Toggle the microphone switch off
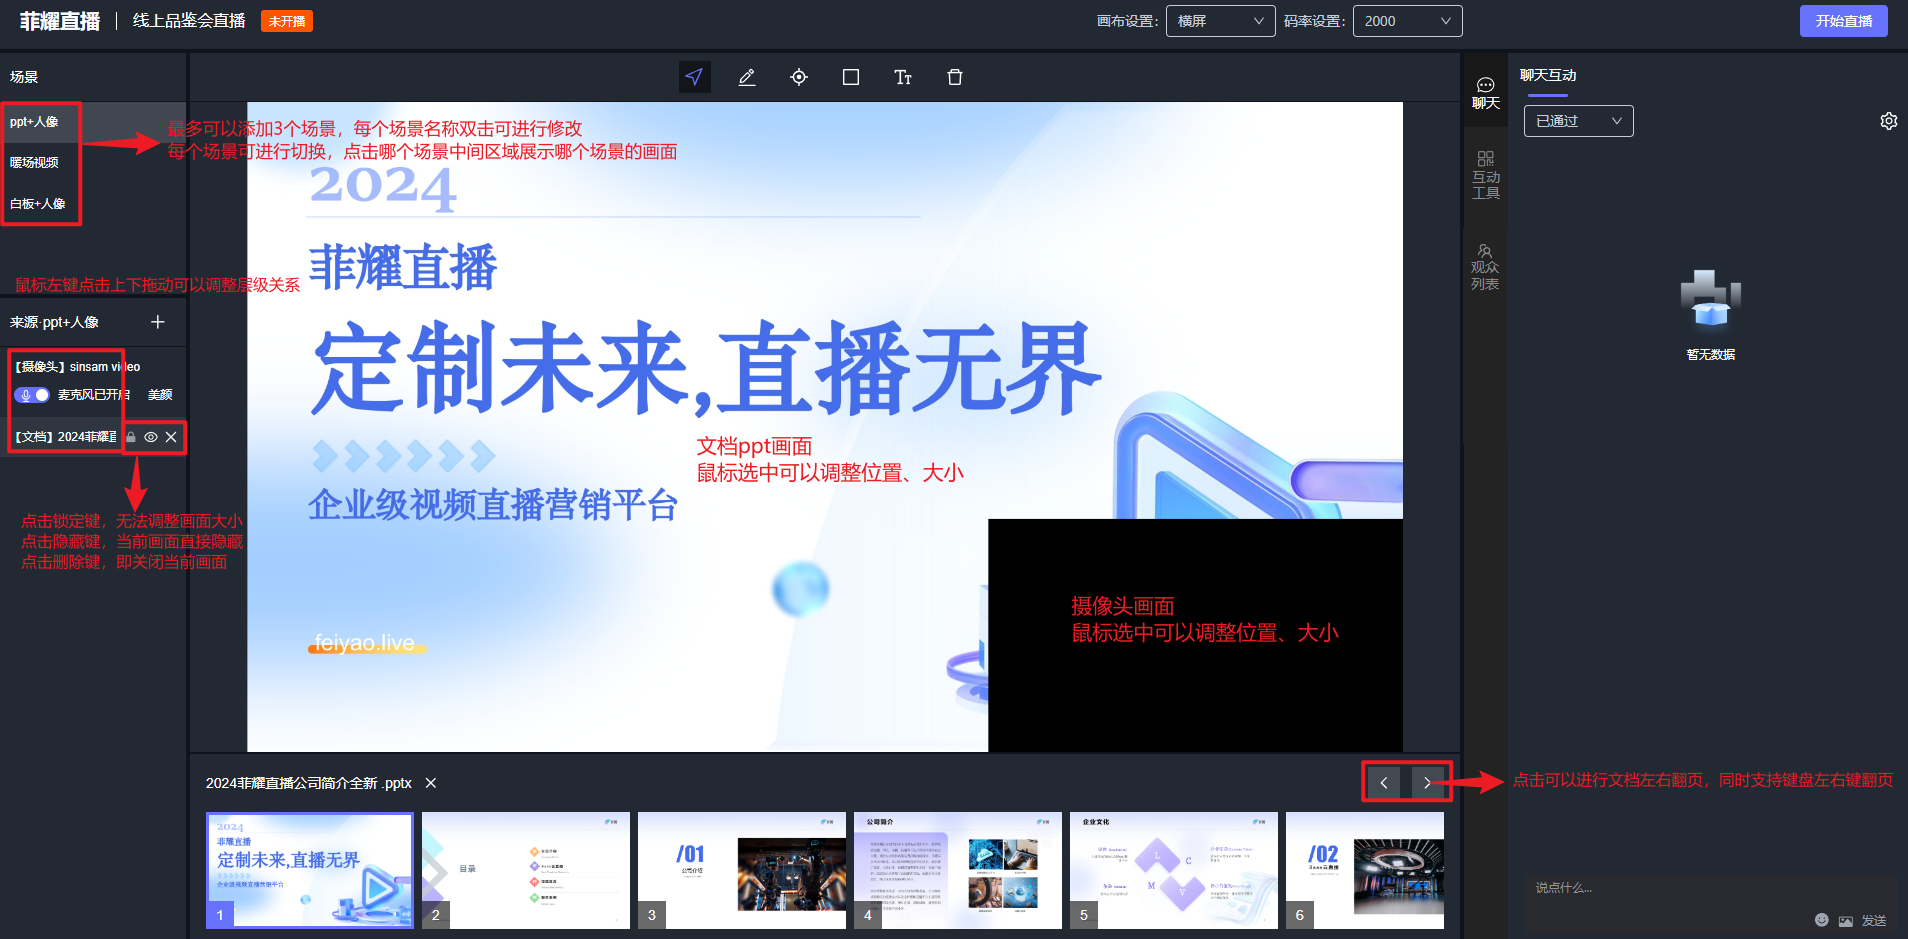The width and height of the screenshot is (1908, 939). click(x=32, y=395)
